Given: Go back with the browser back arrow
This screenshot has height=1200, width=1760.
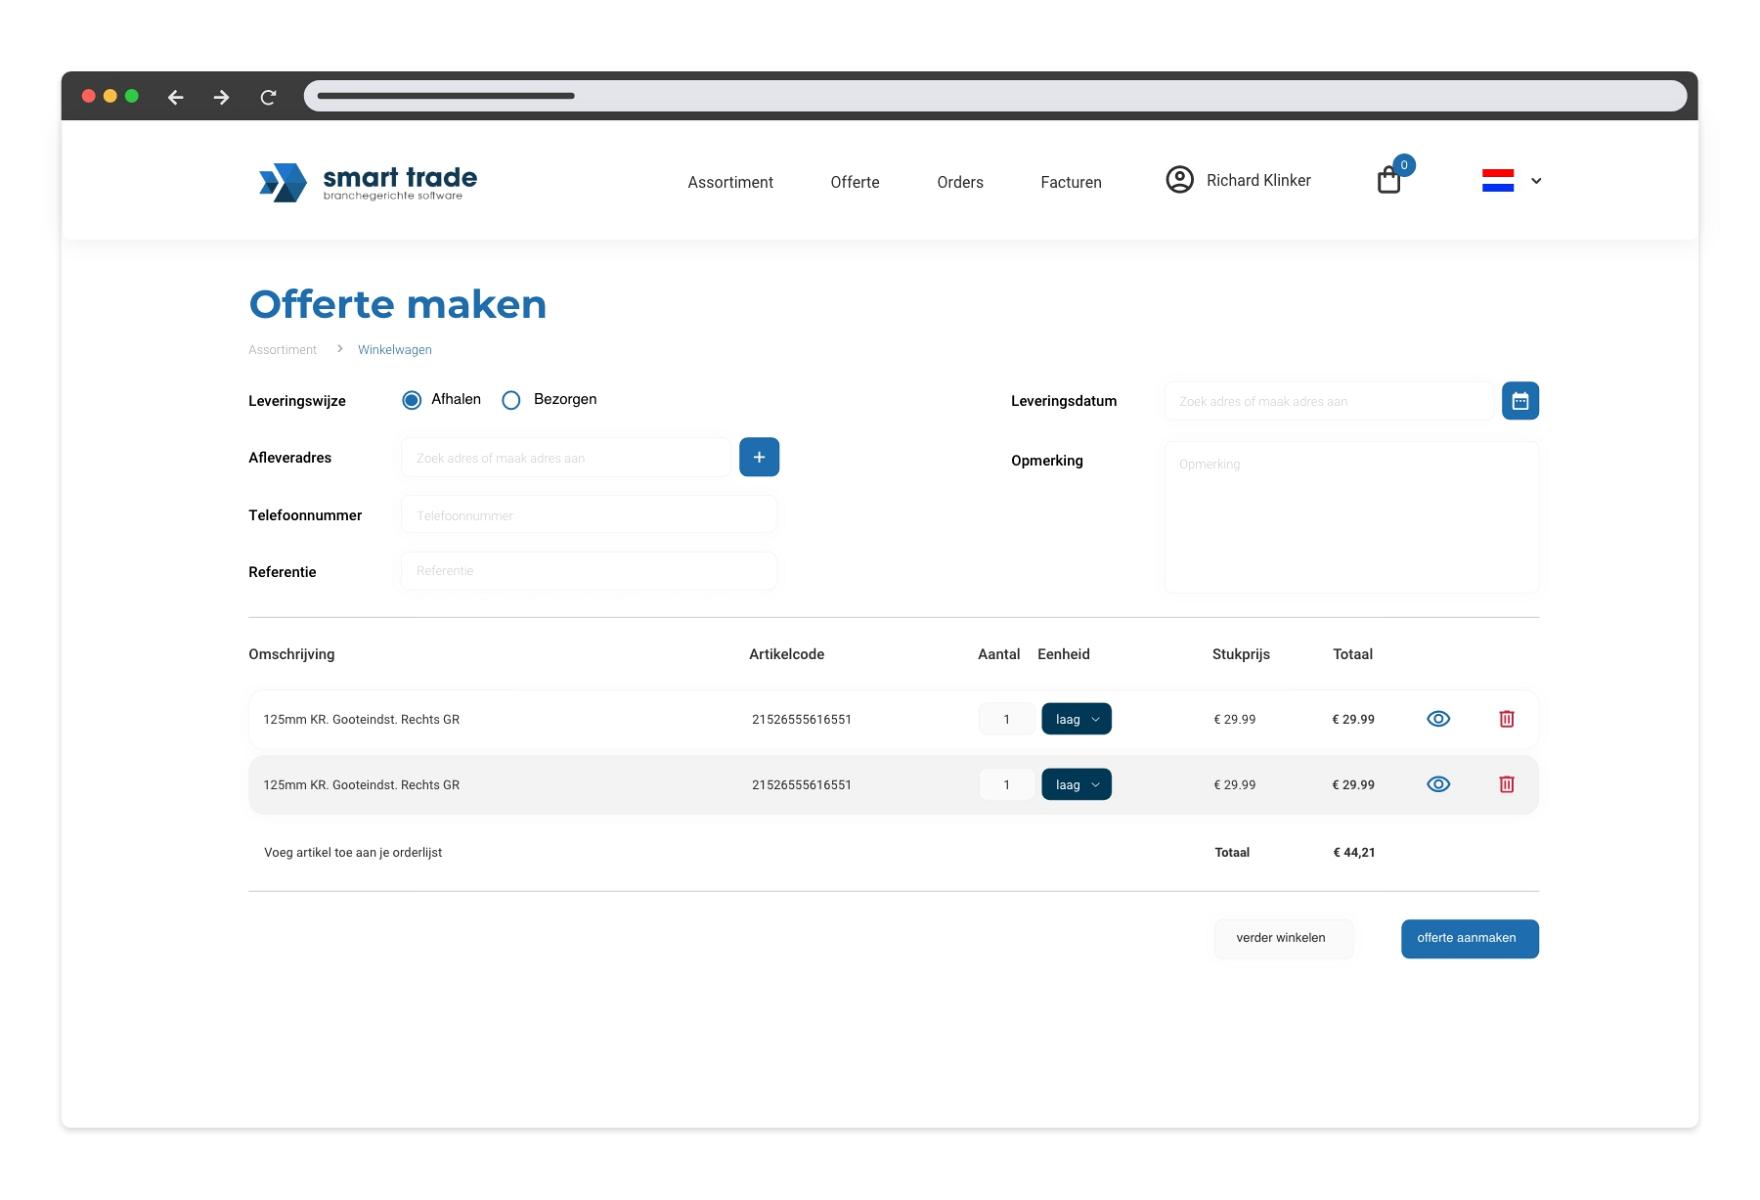Looking at the screenshot, I should 176,97.
